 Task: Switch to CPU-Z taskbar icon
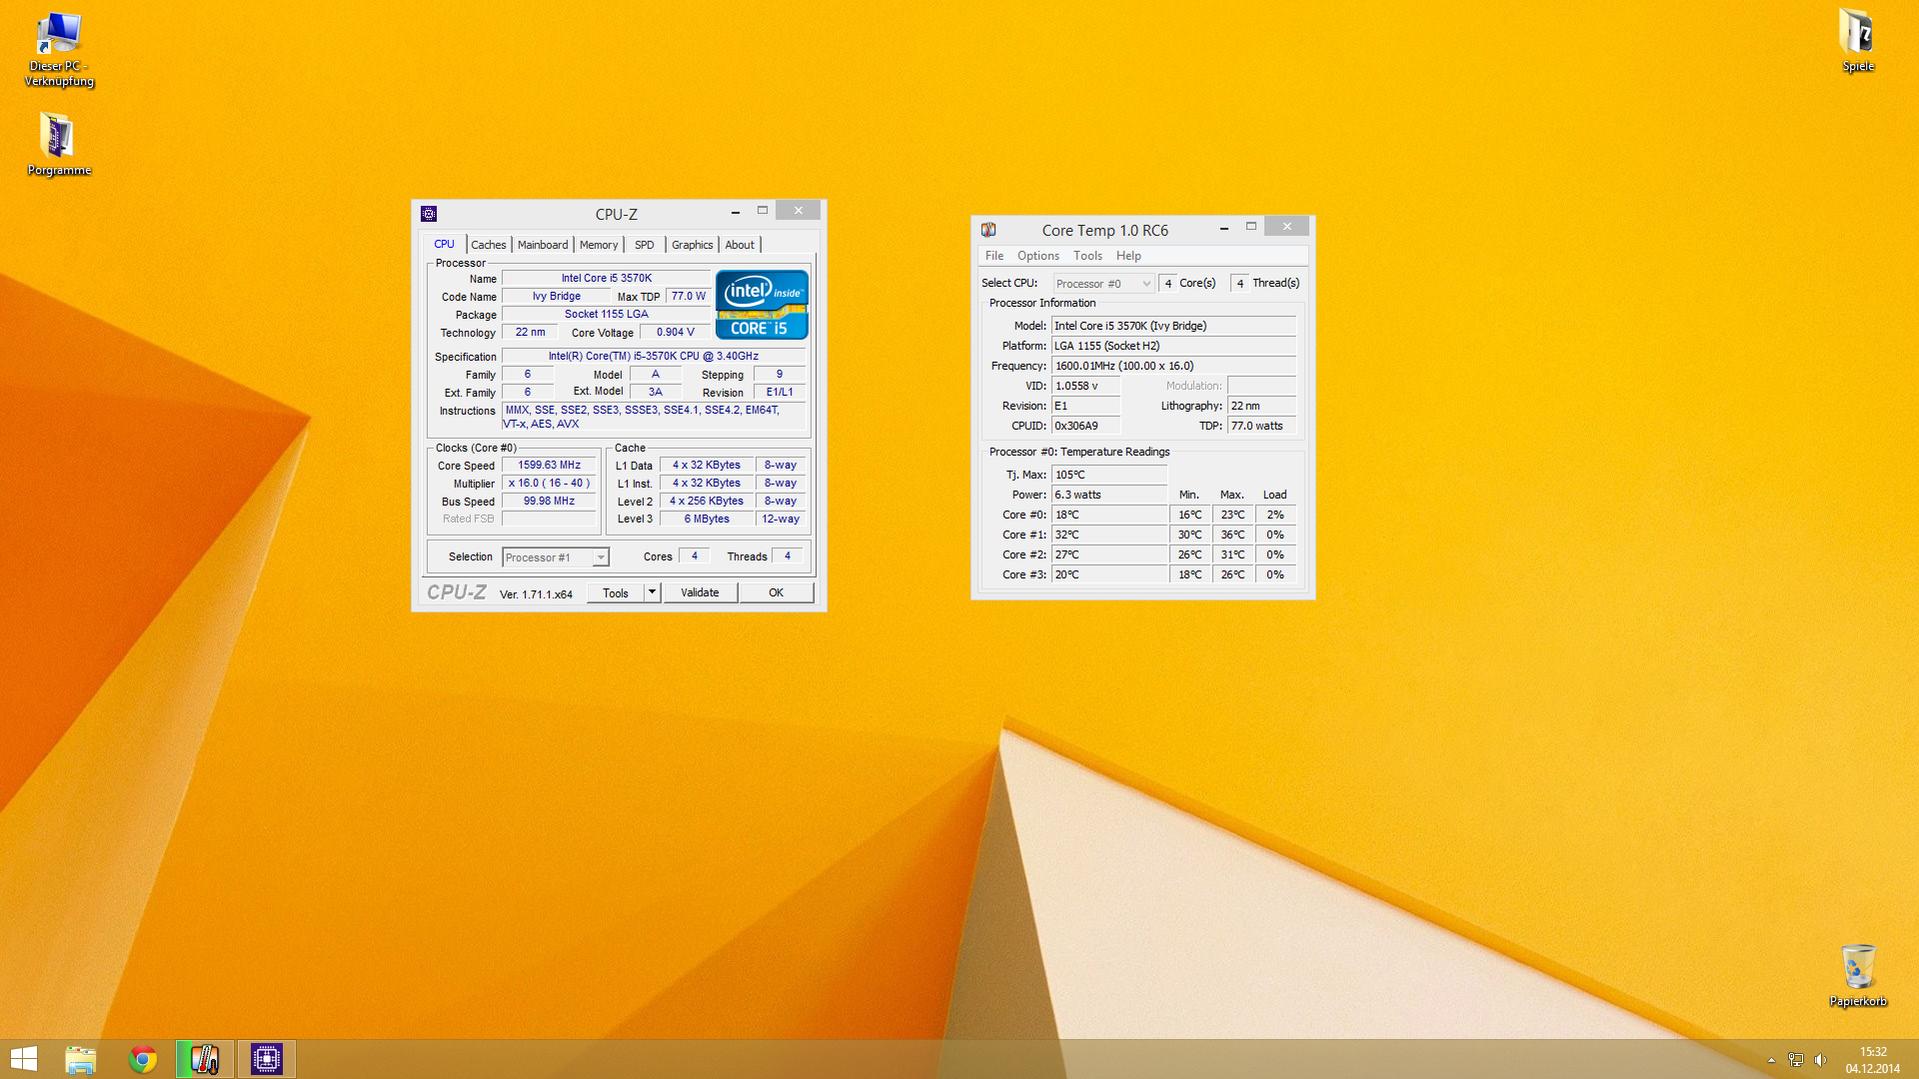266,1059
